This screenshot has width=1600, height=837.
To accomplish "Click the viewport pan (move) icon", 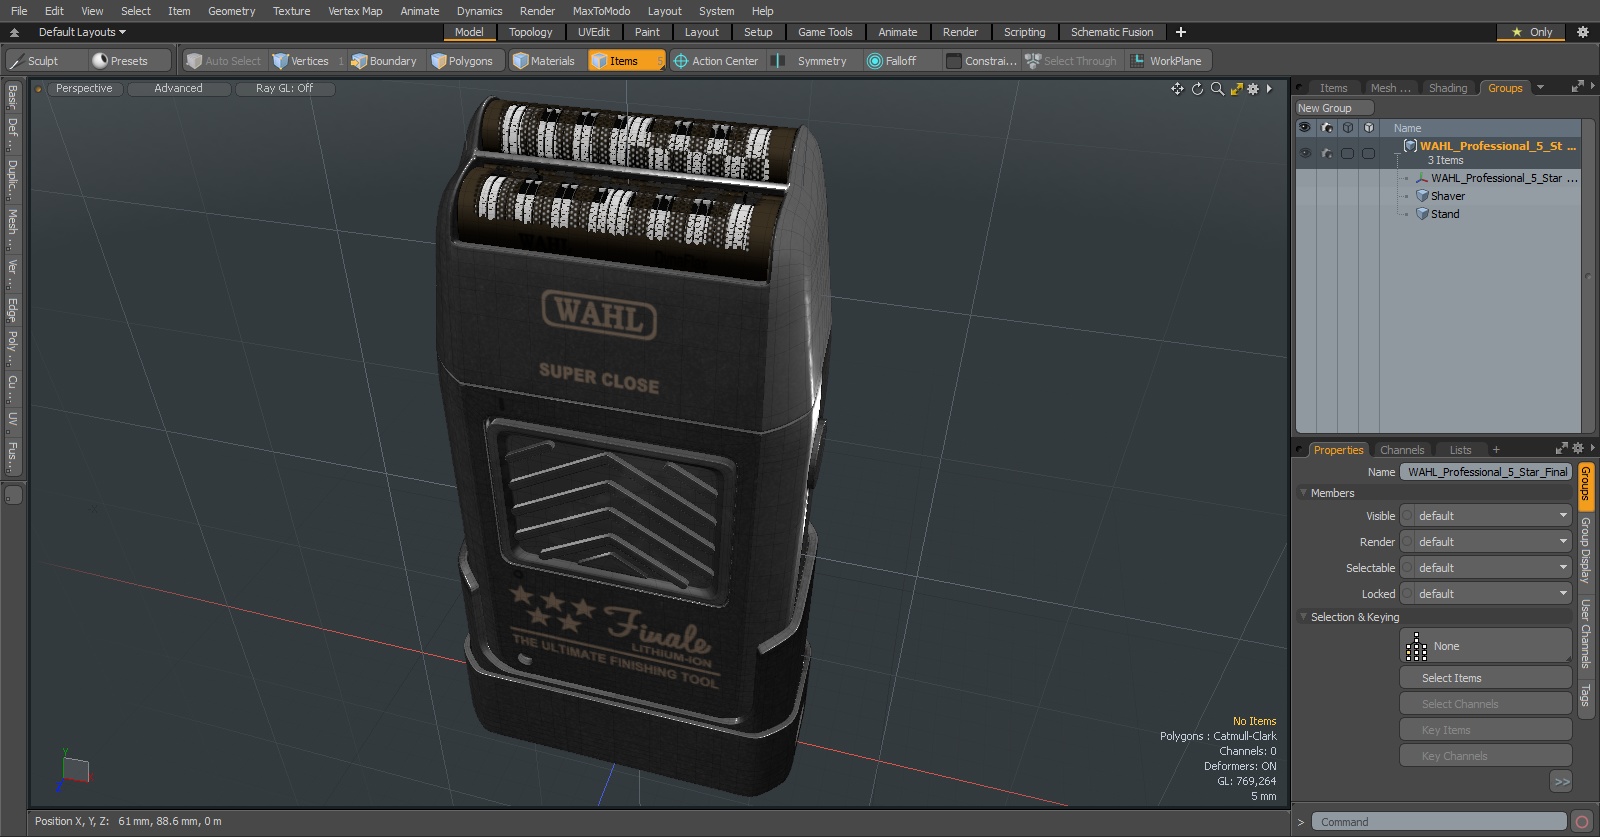I will [x=1177, y=89].
